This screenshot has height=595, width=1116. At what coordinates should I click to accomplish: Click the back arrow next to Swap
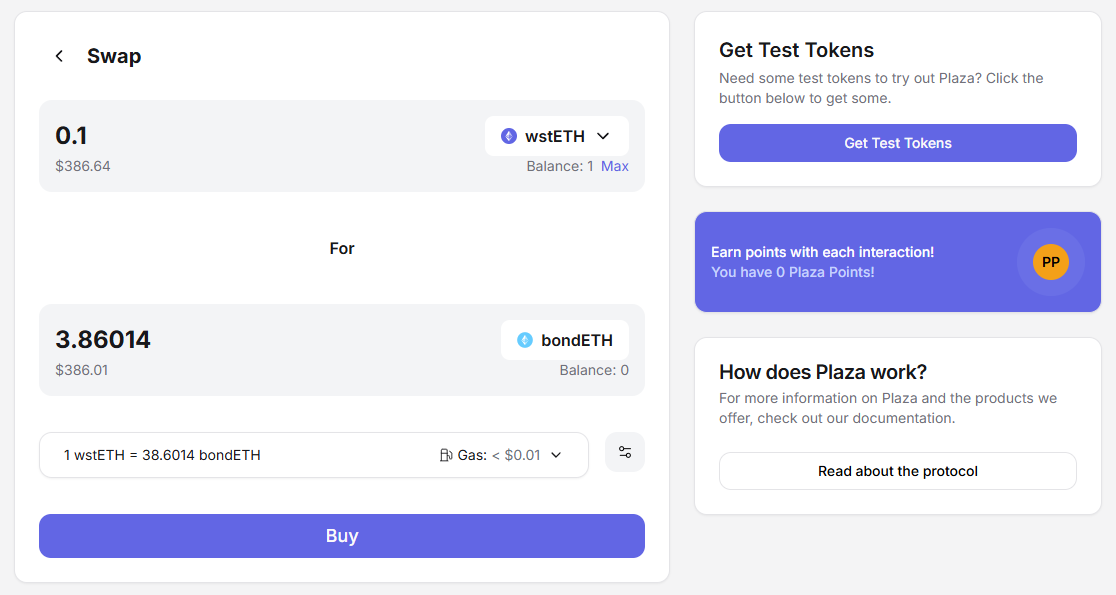coord(59,56)
